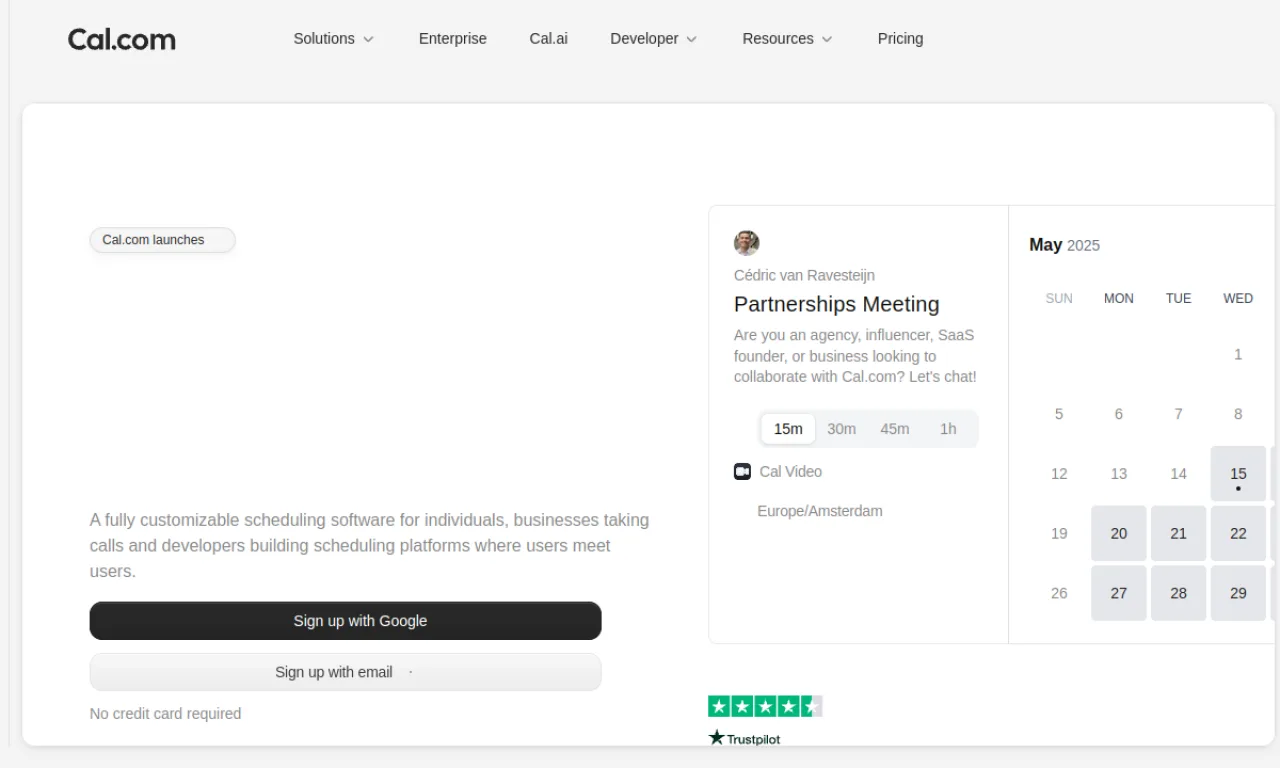Screen dimensions: 1280x768
Task: Select the 45m duration option
Action: (895, 429)
